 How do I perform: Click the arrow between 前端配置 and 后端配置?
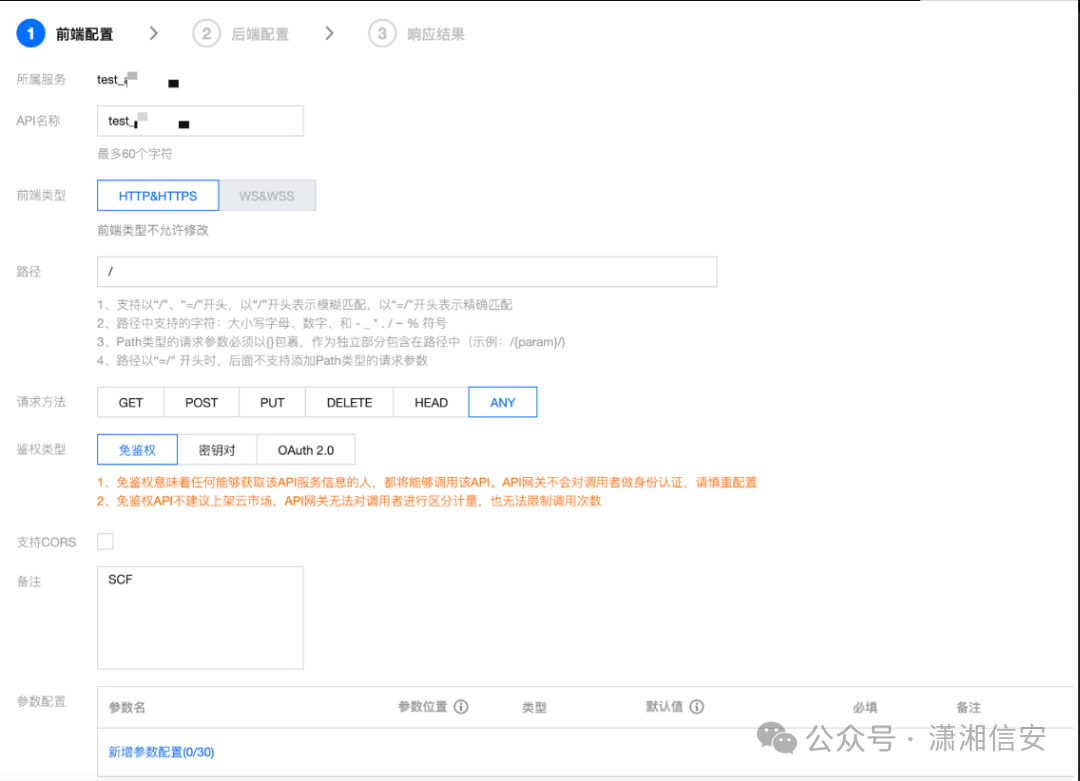154,32
